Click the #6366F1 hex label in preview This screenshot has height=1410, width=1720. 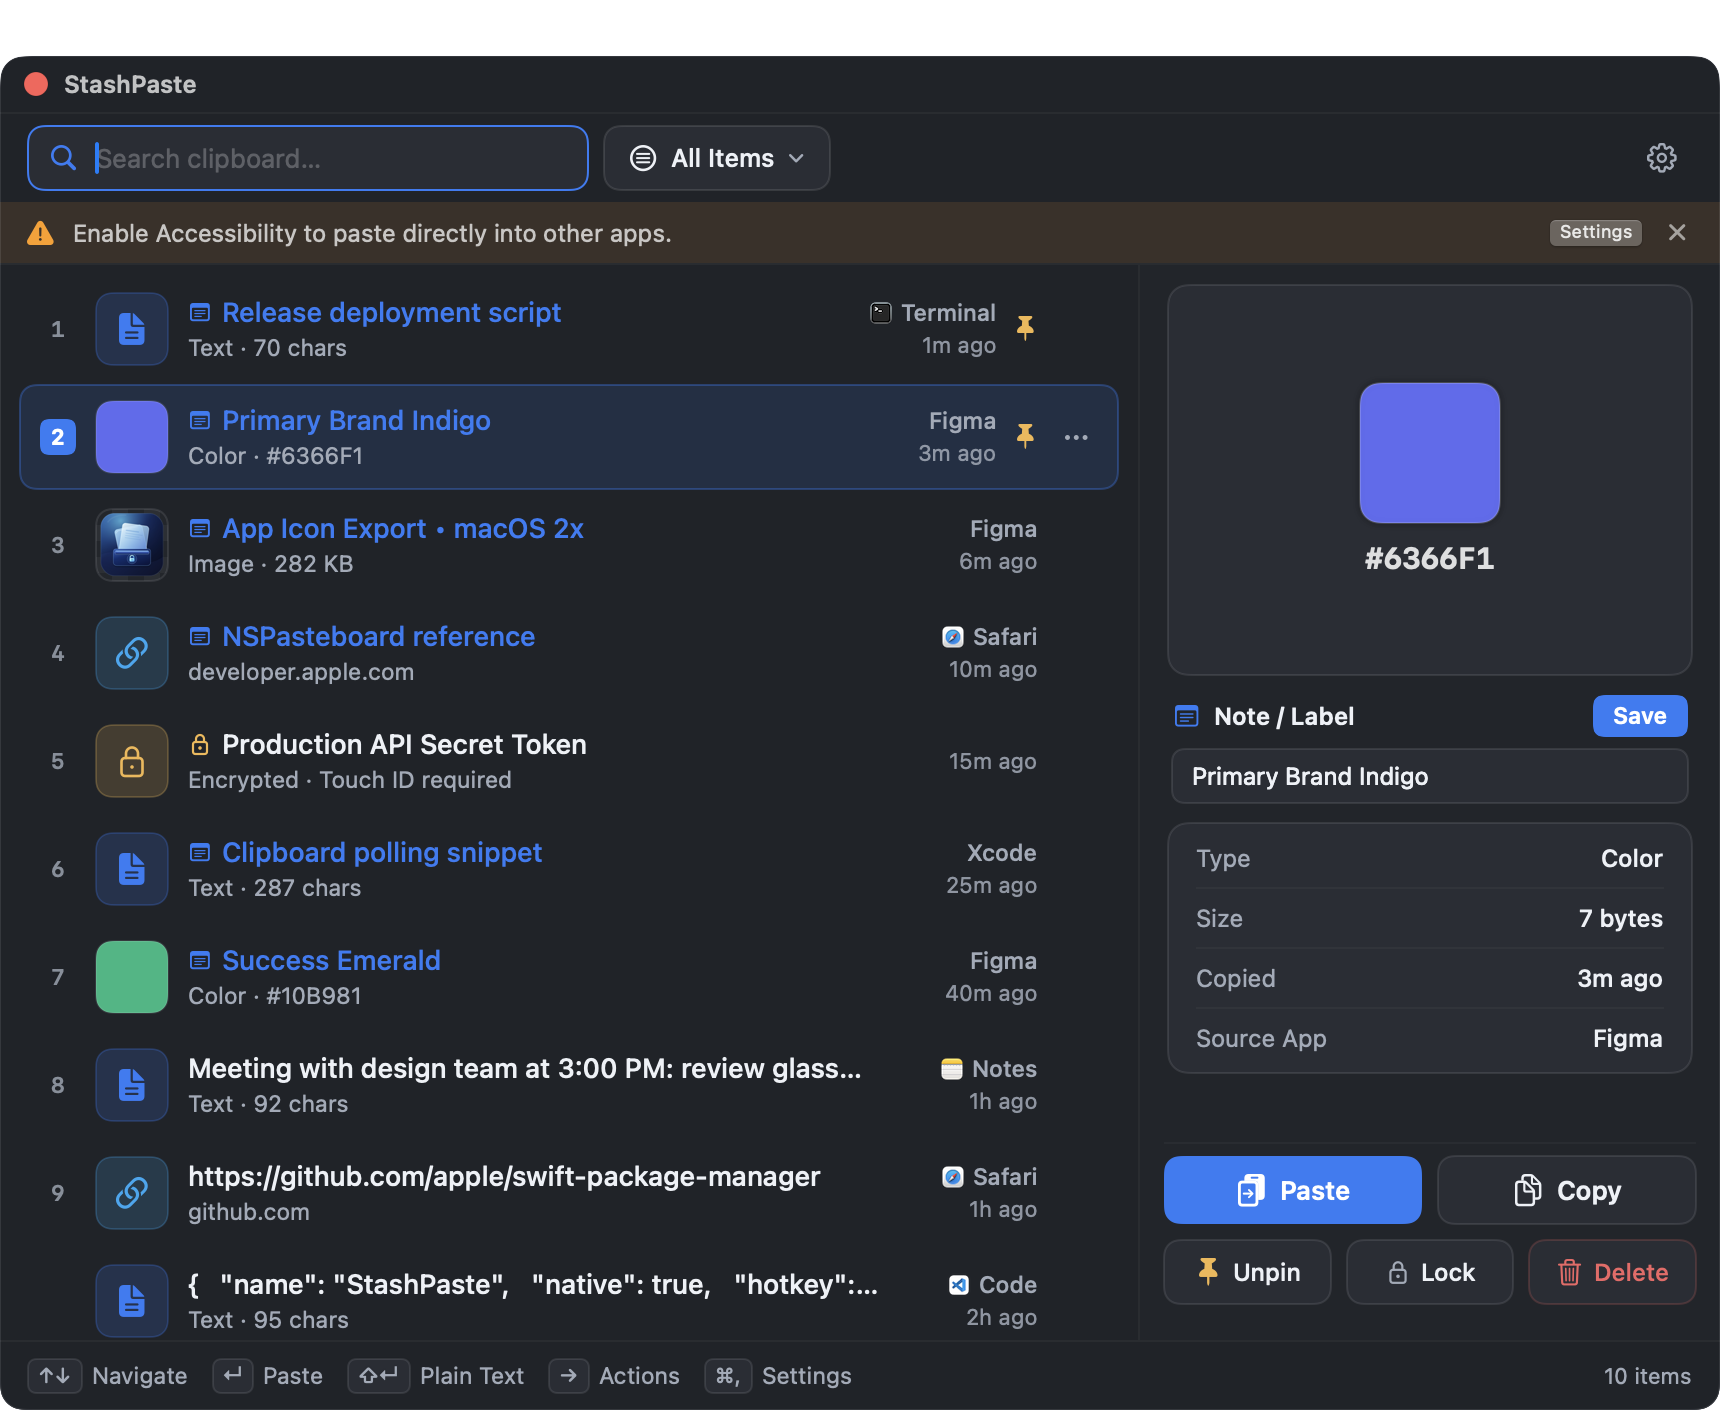coord(1430,558)
